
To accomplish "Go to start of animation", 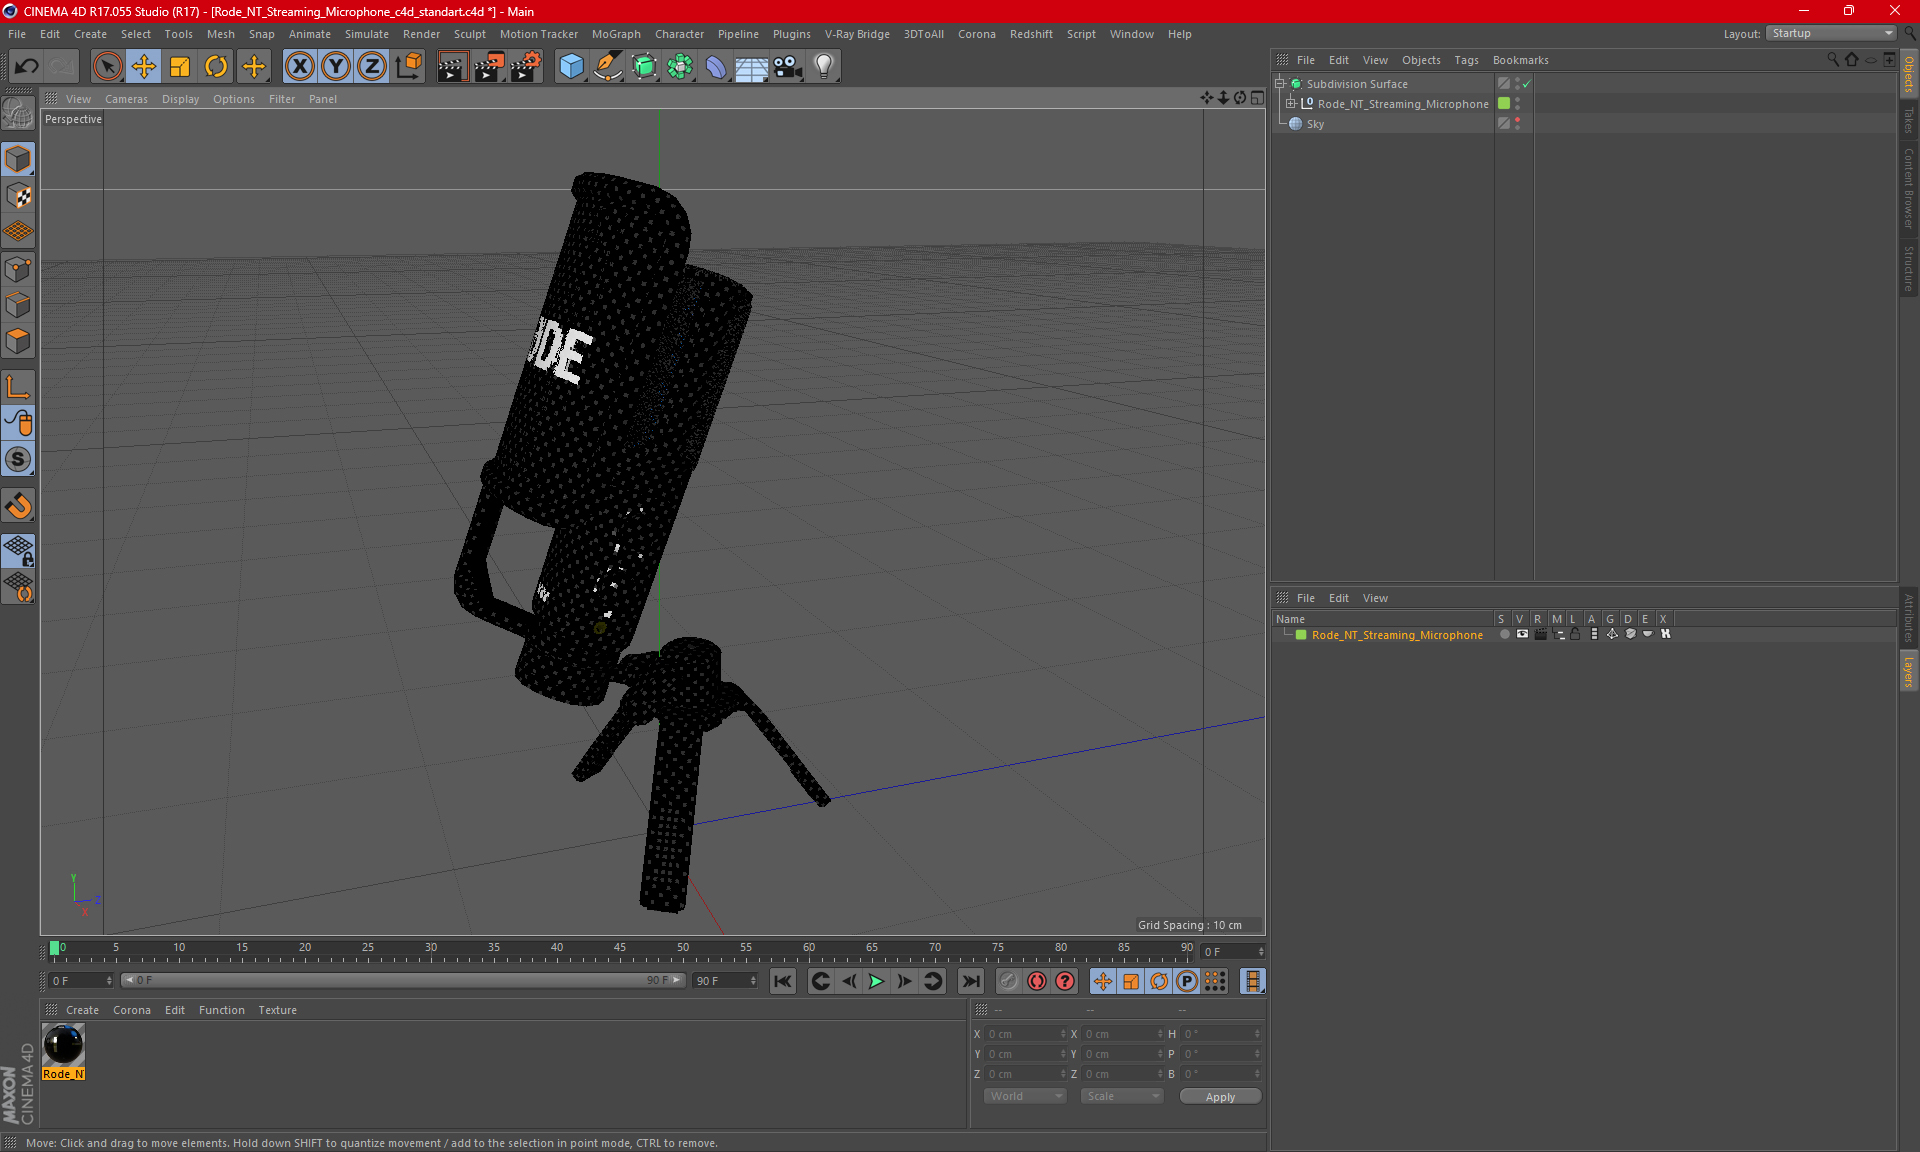I will 783,981.
